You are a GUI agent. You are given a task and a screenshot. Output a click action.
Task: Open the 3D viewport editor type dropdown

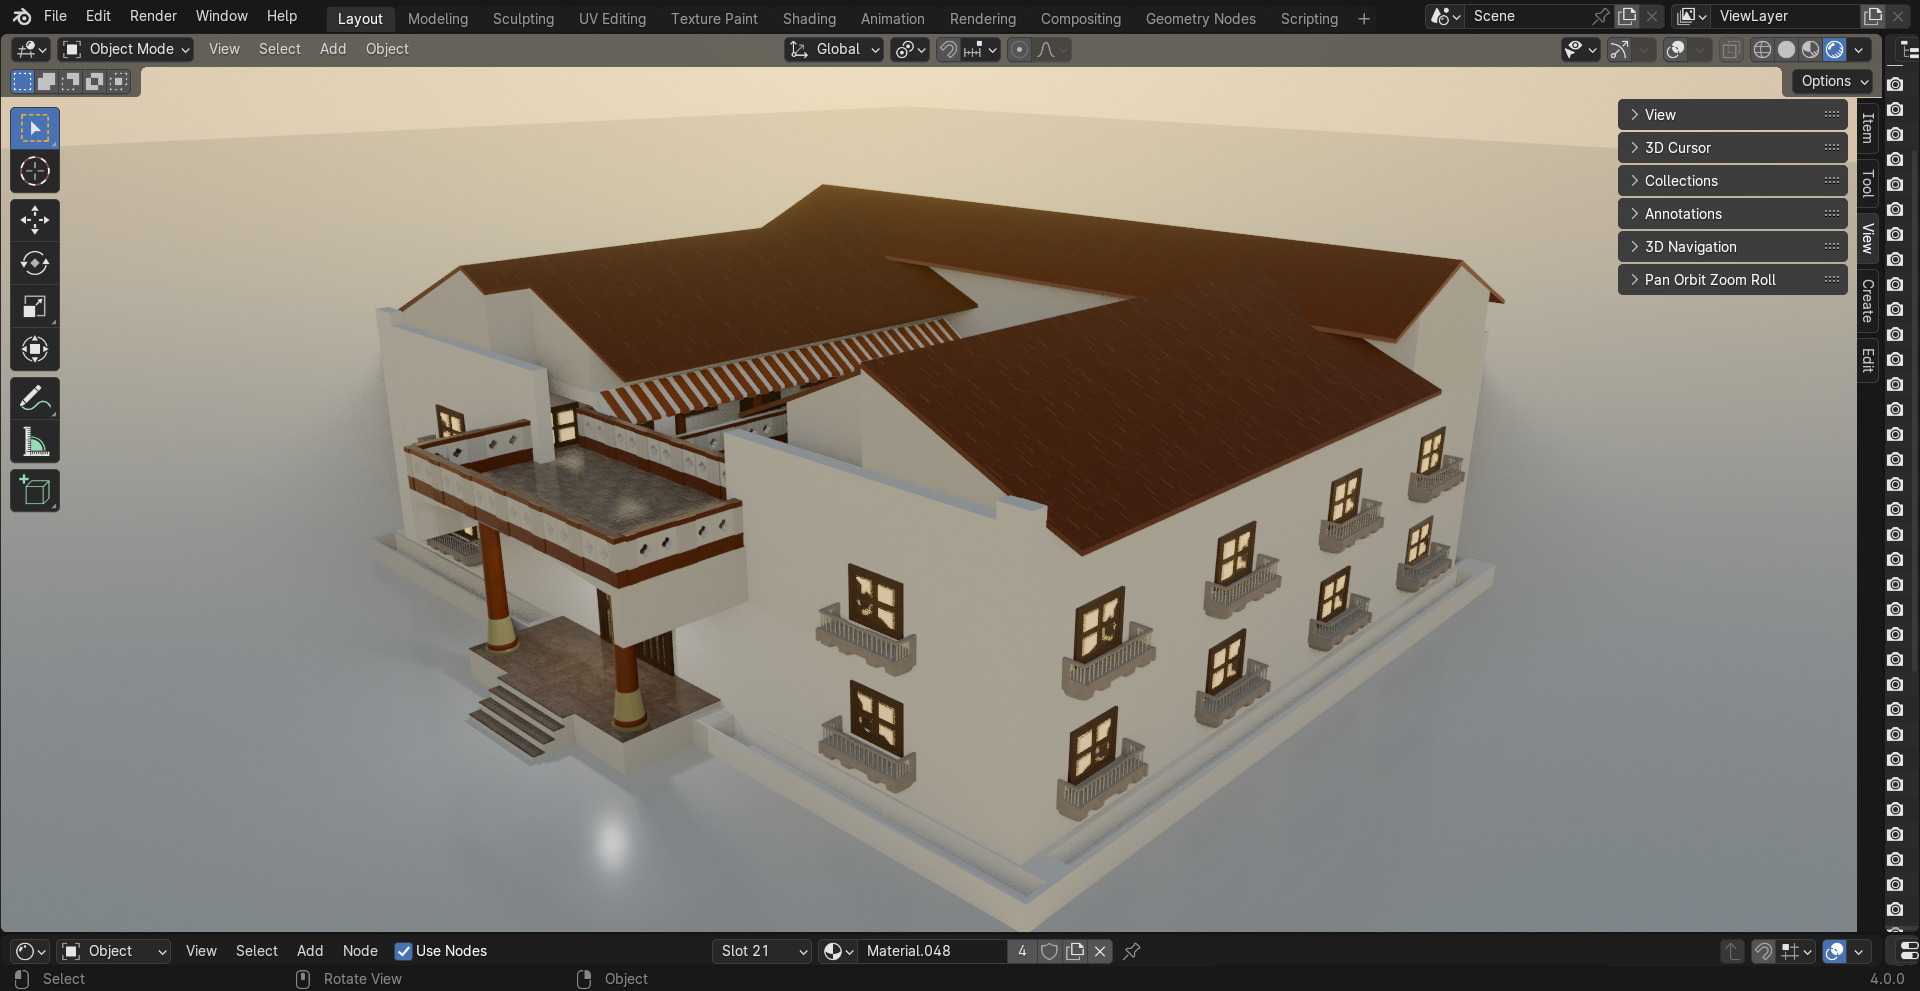coord(32,49)
